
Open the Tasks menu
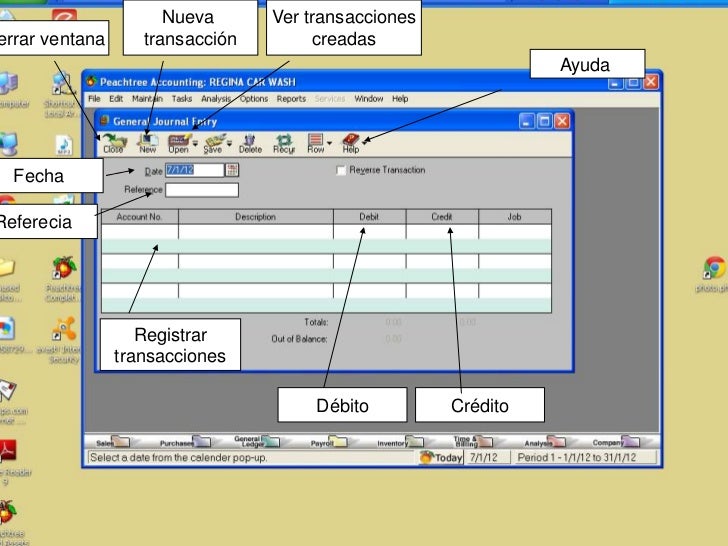click(182, 98)
